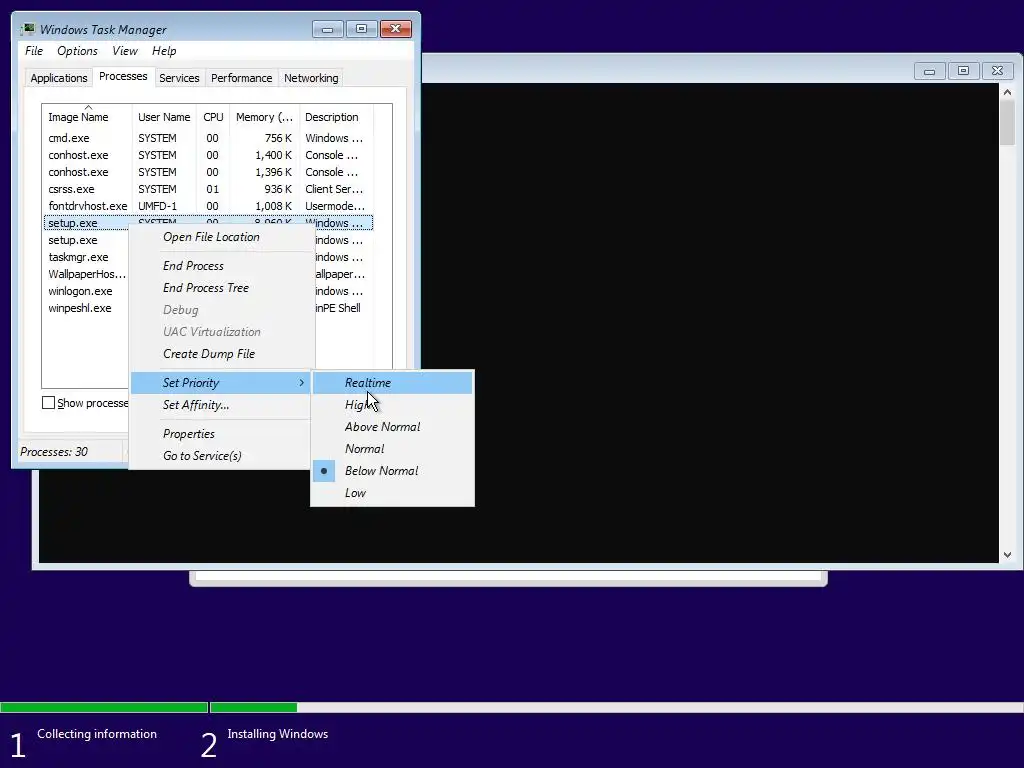1024x768 pixels.
Task: Choose Create Dump File from context menu
Action: pos(221,354)
